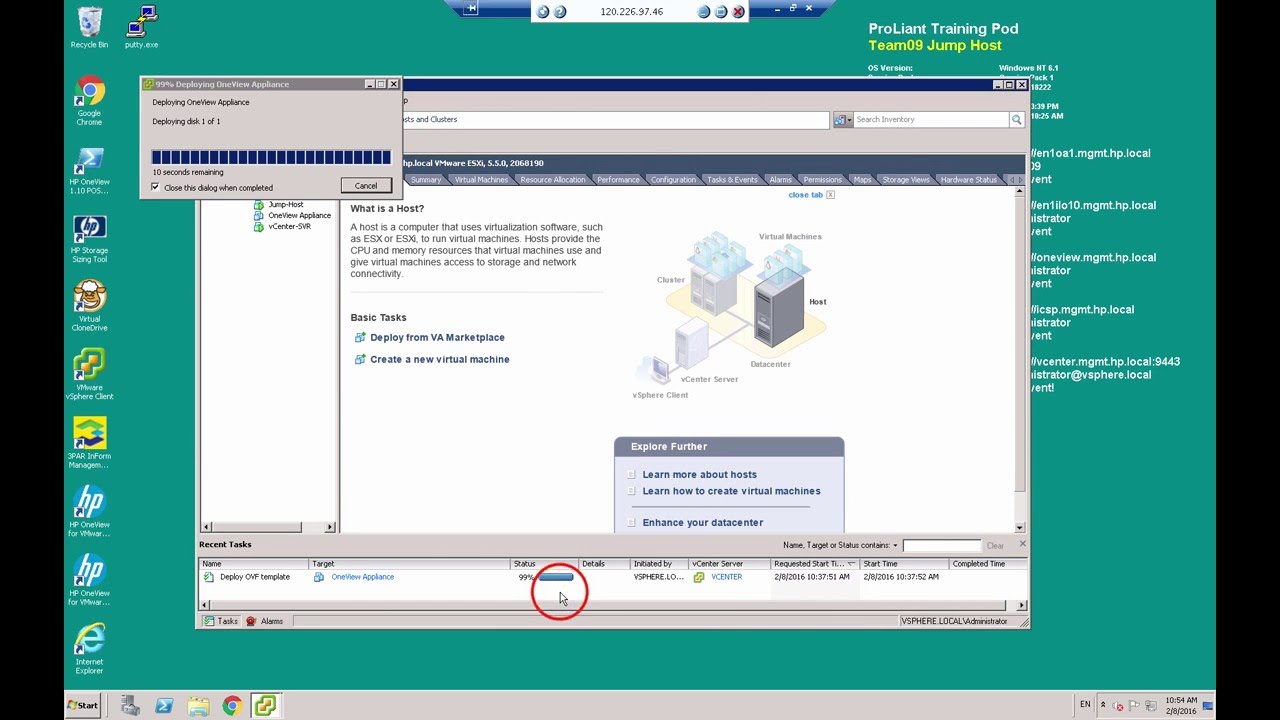Click the Tasks button in status bar

point(221,621)
